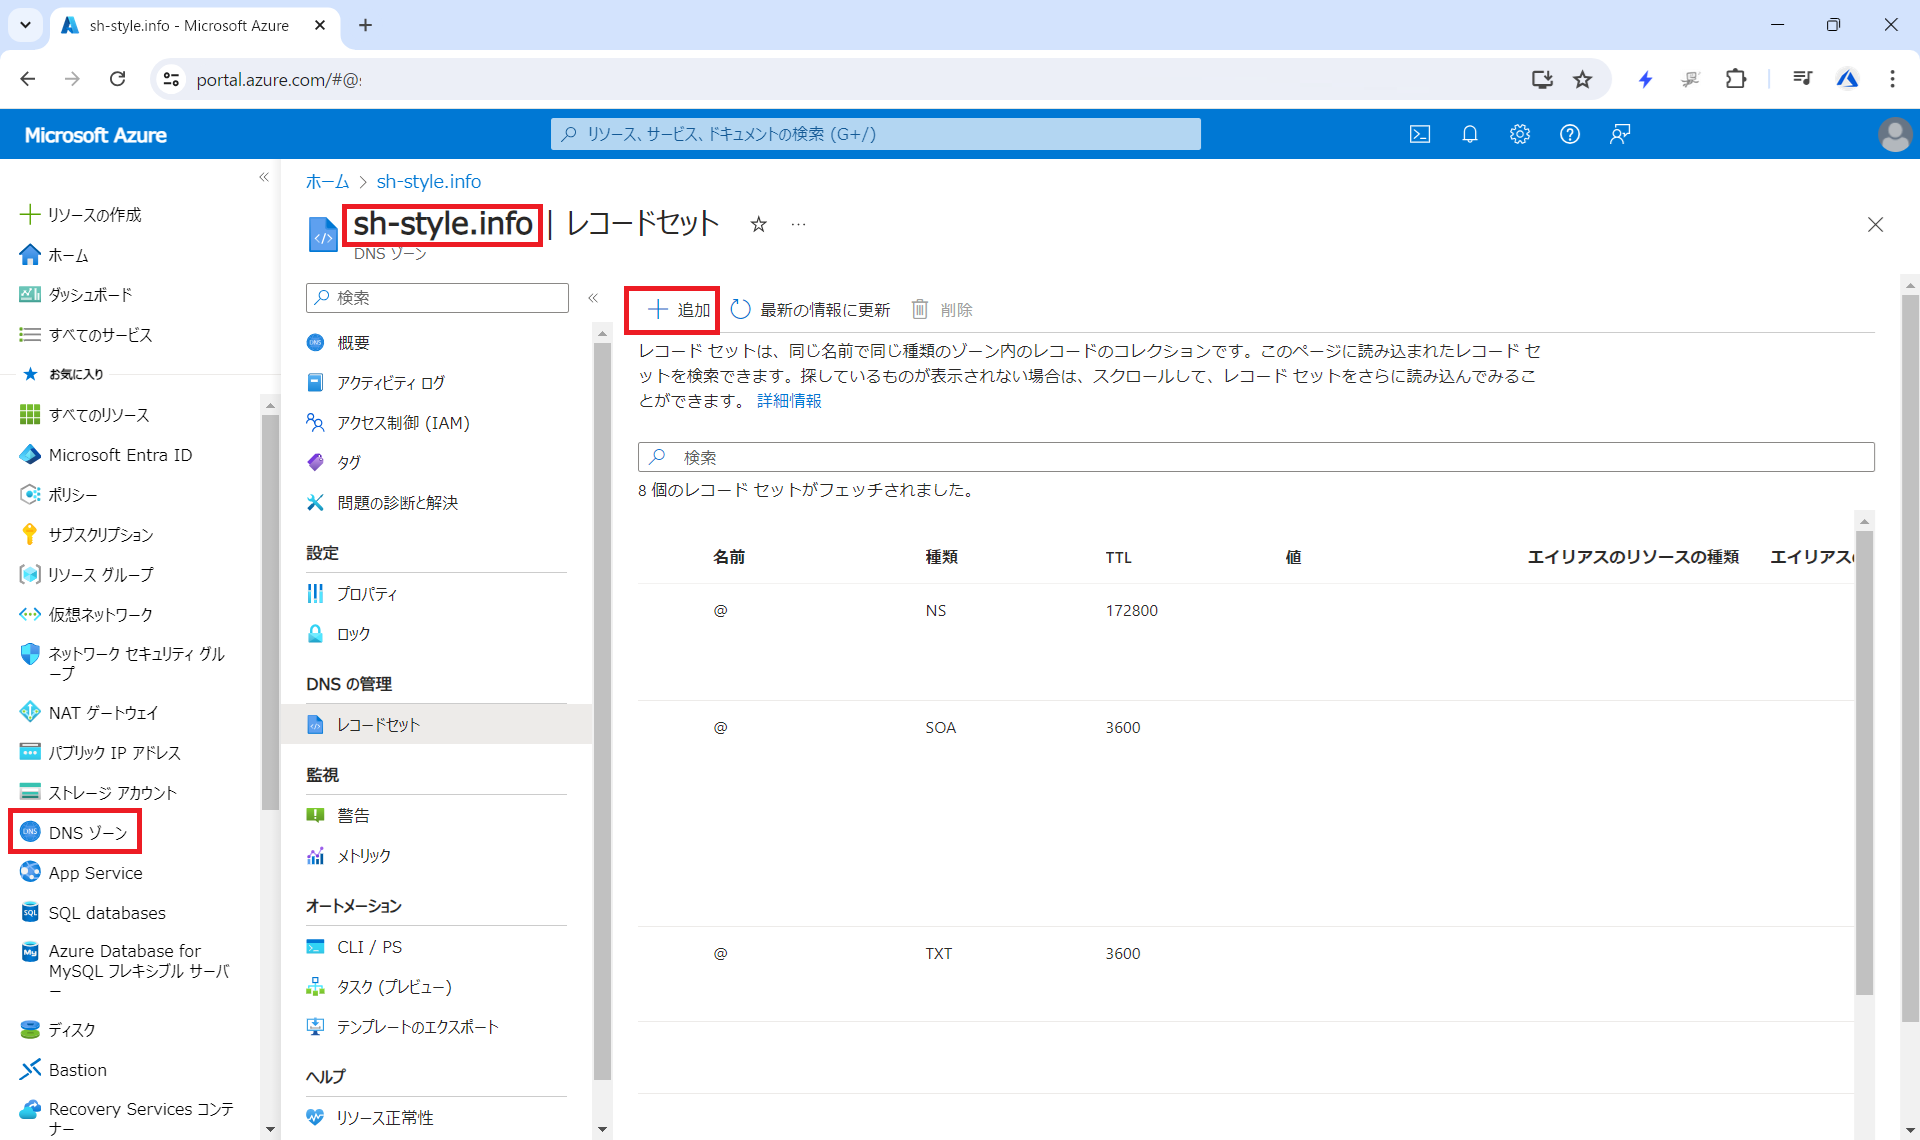Click 削除 delete button
The height and width of the screenshot is (1140, 1920).
point(942,310)
